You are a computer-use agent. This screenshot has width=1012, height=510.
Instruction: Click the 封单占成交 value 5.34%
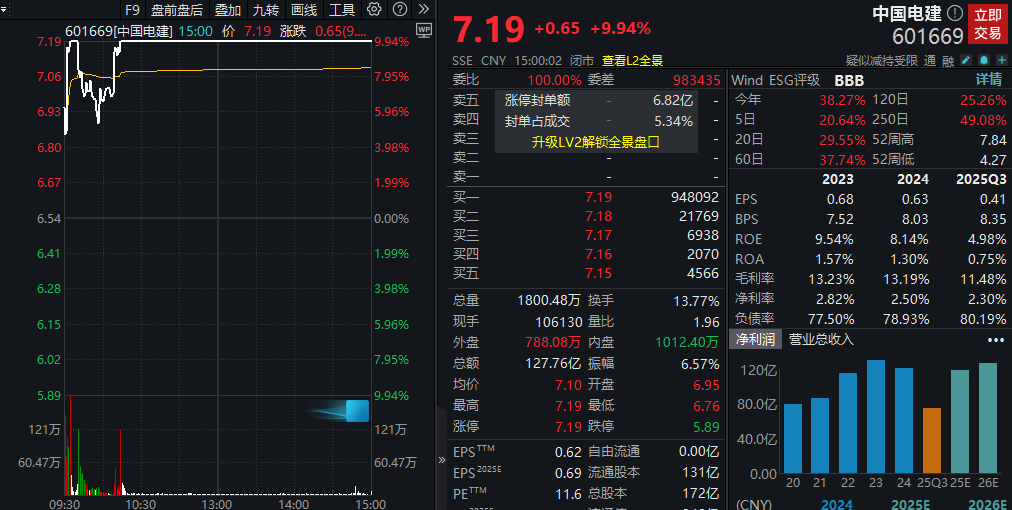(x=673, y=121)
